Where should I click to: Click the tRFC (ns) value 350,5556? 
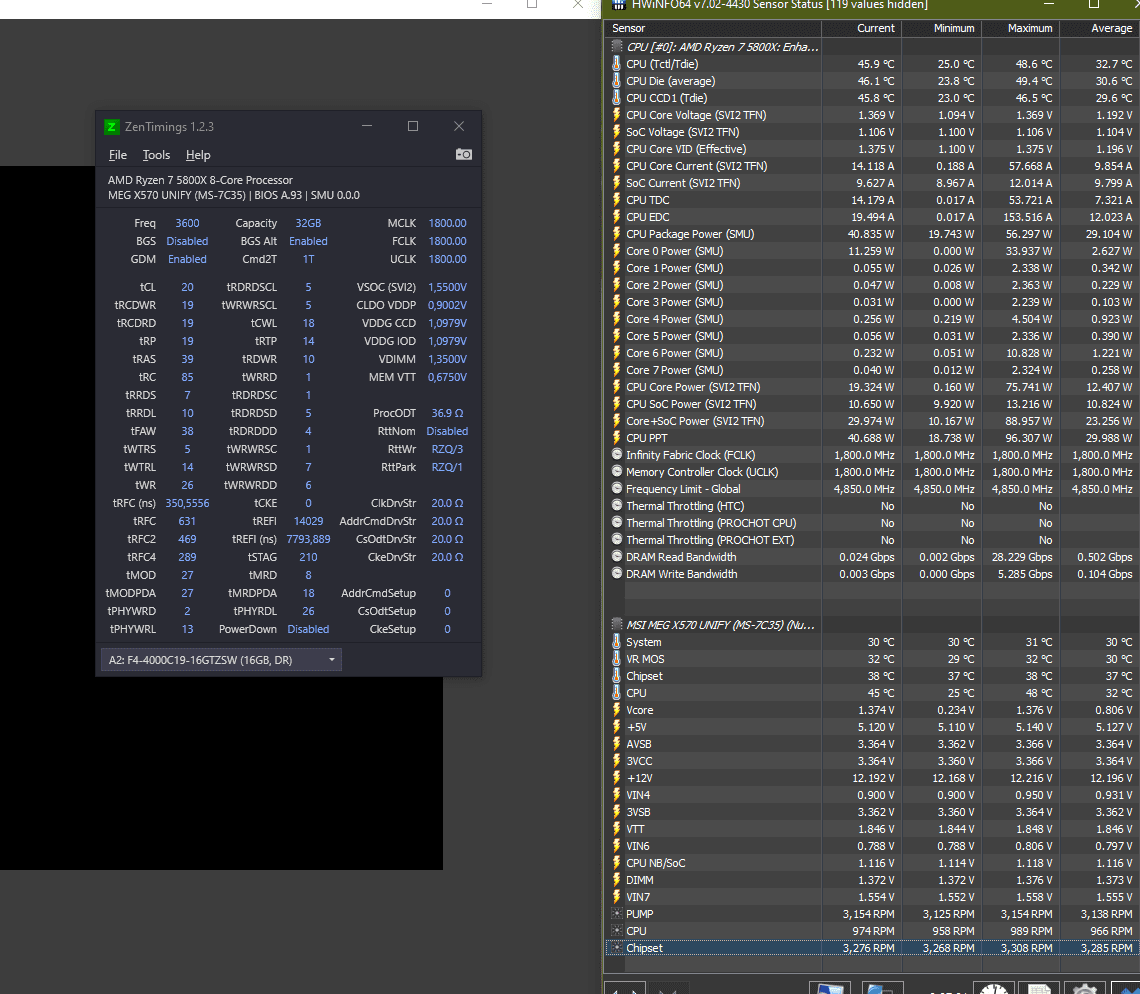(x=187, y=503)
